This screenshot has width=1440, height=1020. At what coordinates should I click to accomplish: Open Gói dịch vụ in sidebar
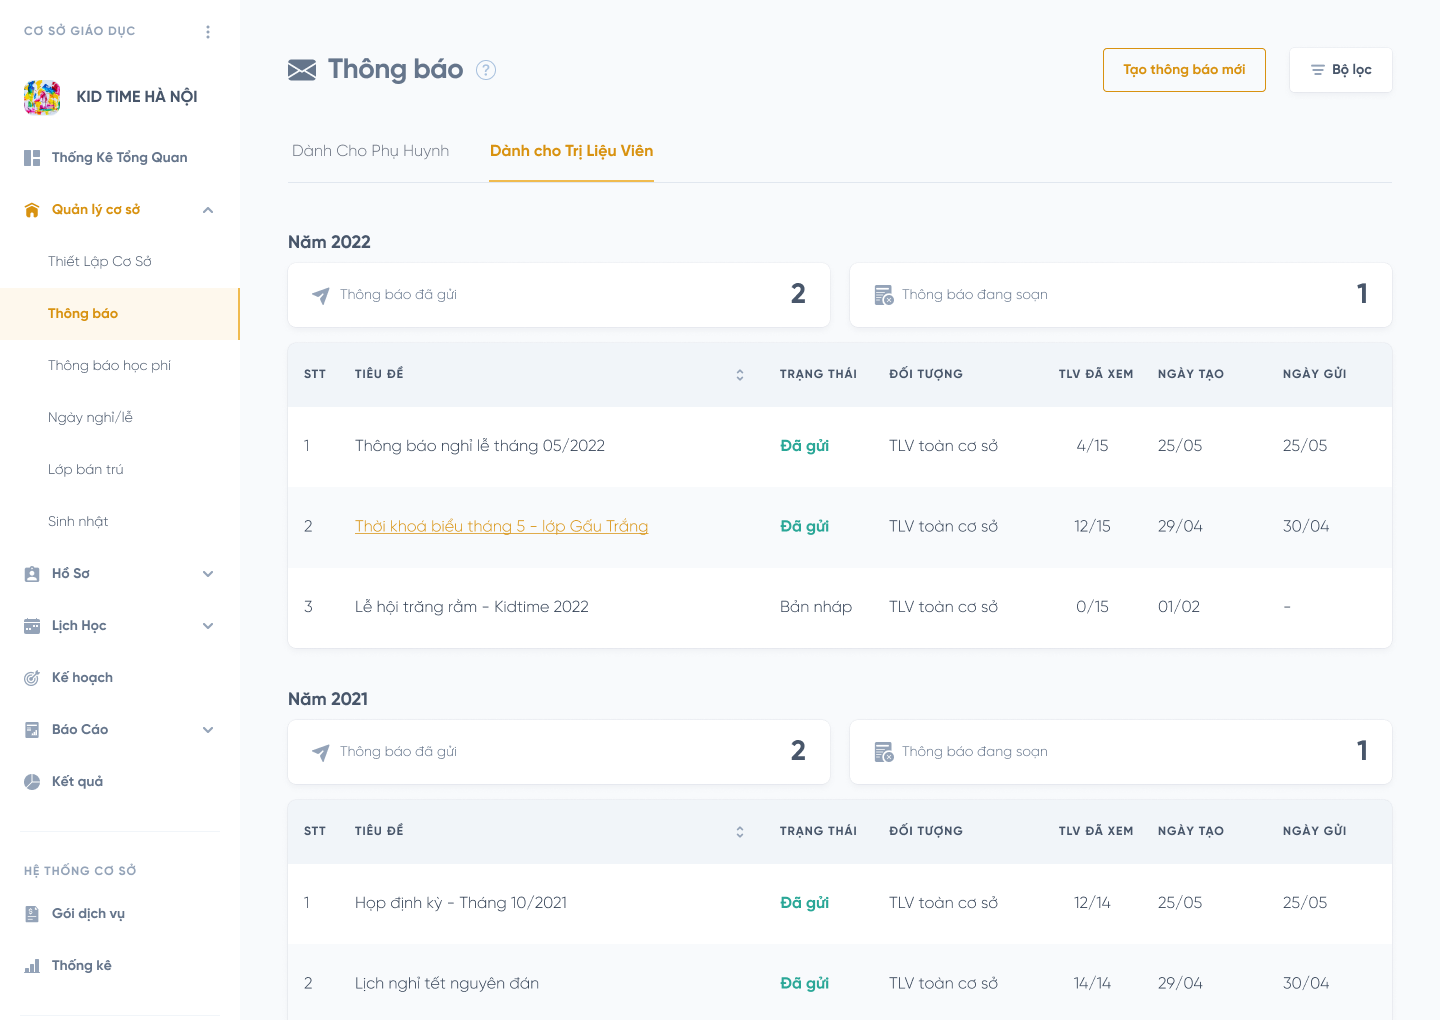88,914
